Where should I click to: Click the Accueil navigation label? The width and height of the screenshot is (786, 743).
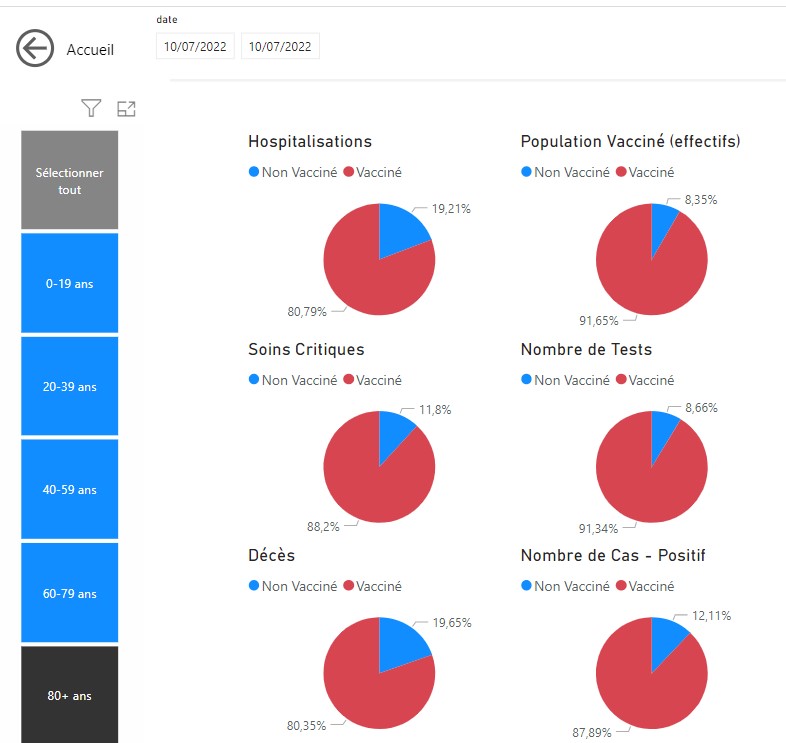(90, 49)
